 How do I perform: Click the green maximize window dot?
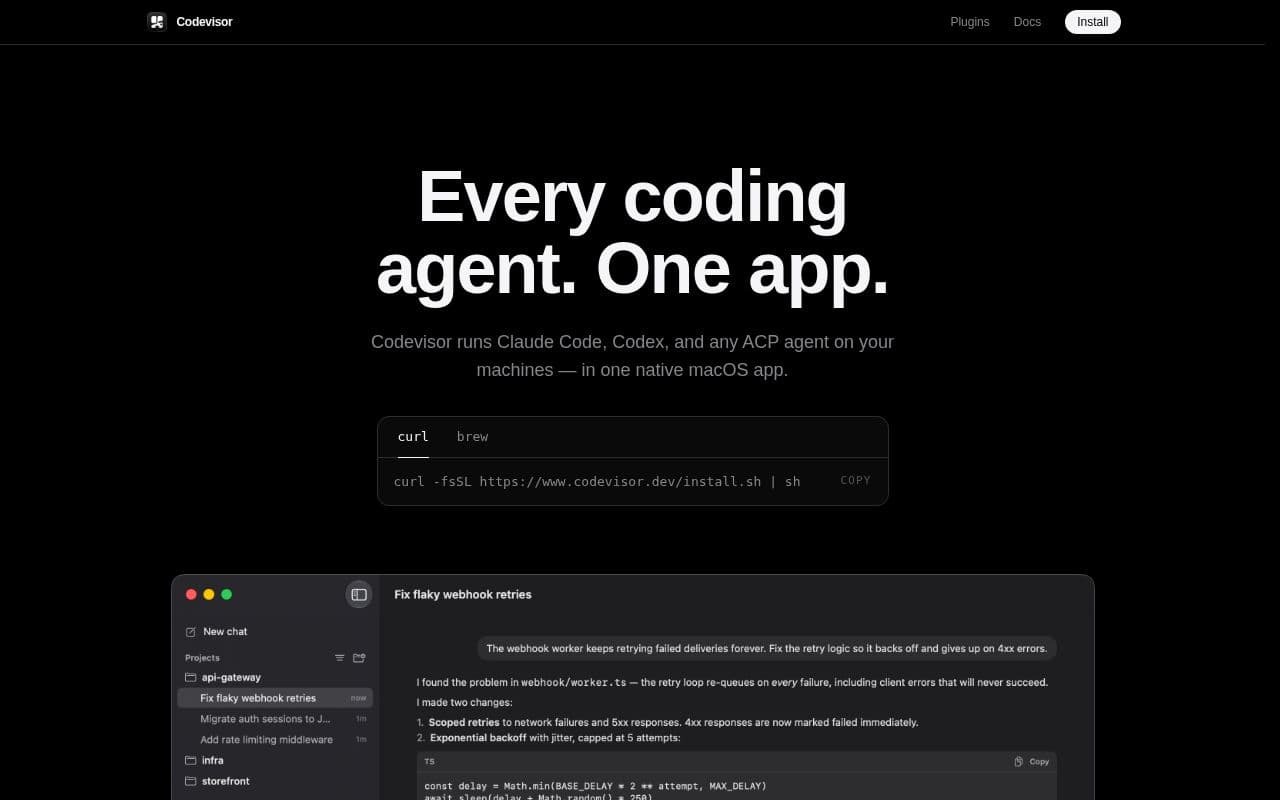click(x=227, y=594)
